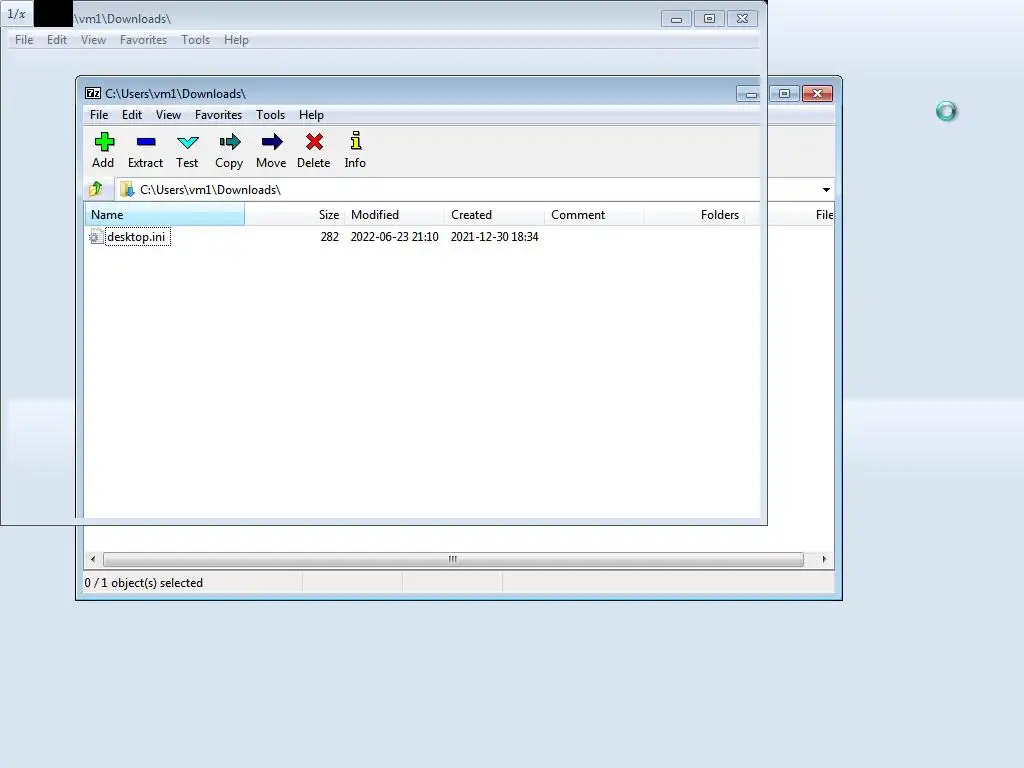Sort by the Size column header

click(x=295, y=215)
